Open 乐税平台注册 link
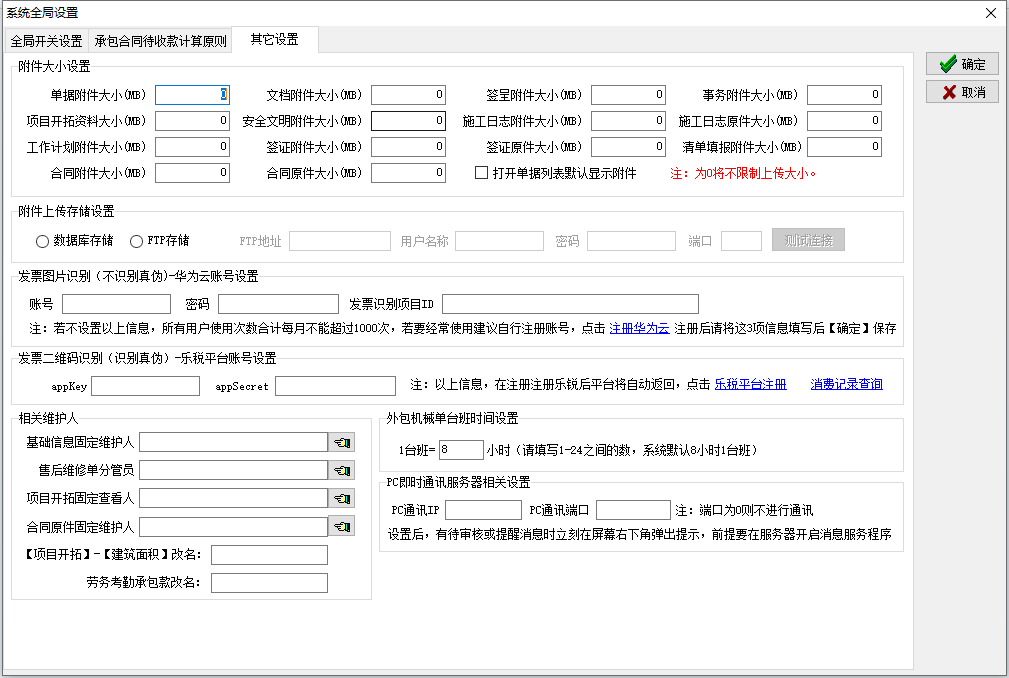This screenshot has width=1009, height=678. point(750,384)
